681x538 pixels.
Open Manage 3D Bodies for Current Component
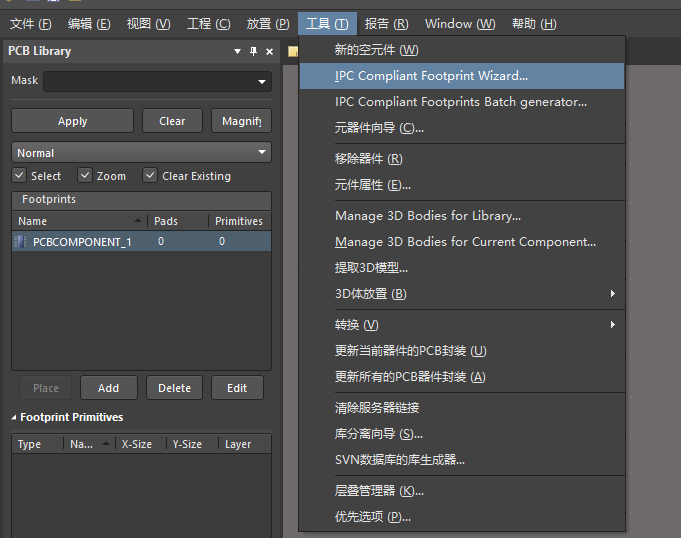462,242
